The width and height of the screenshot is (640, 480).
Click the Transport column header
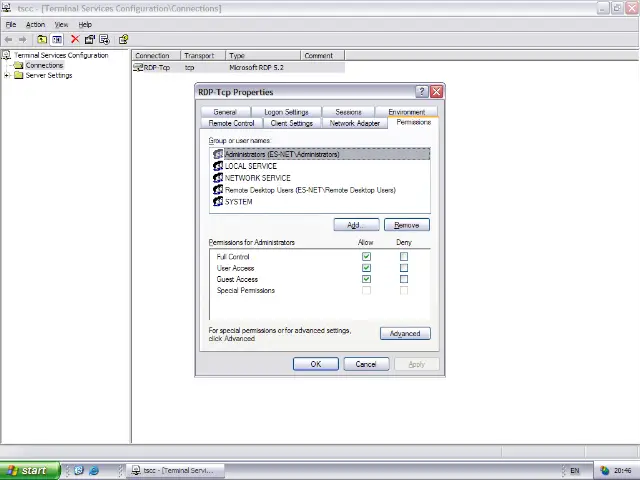click(x=203, y=56)
